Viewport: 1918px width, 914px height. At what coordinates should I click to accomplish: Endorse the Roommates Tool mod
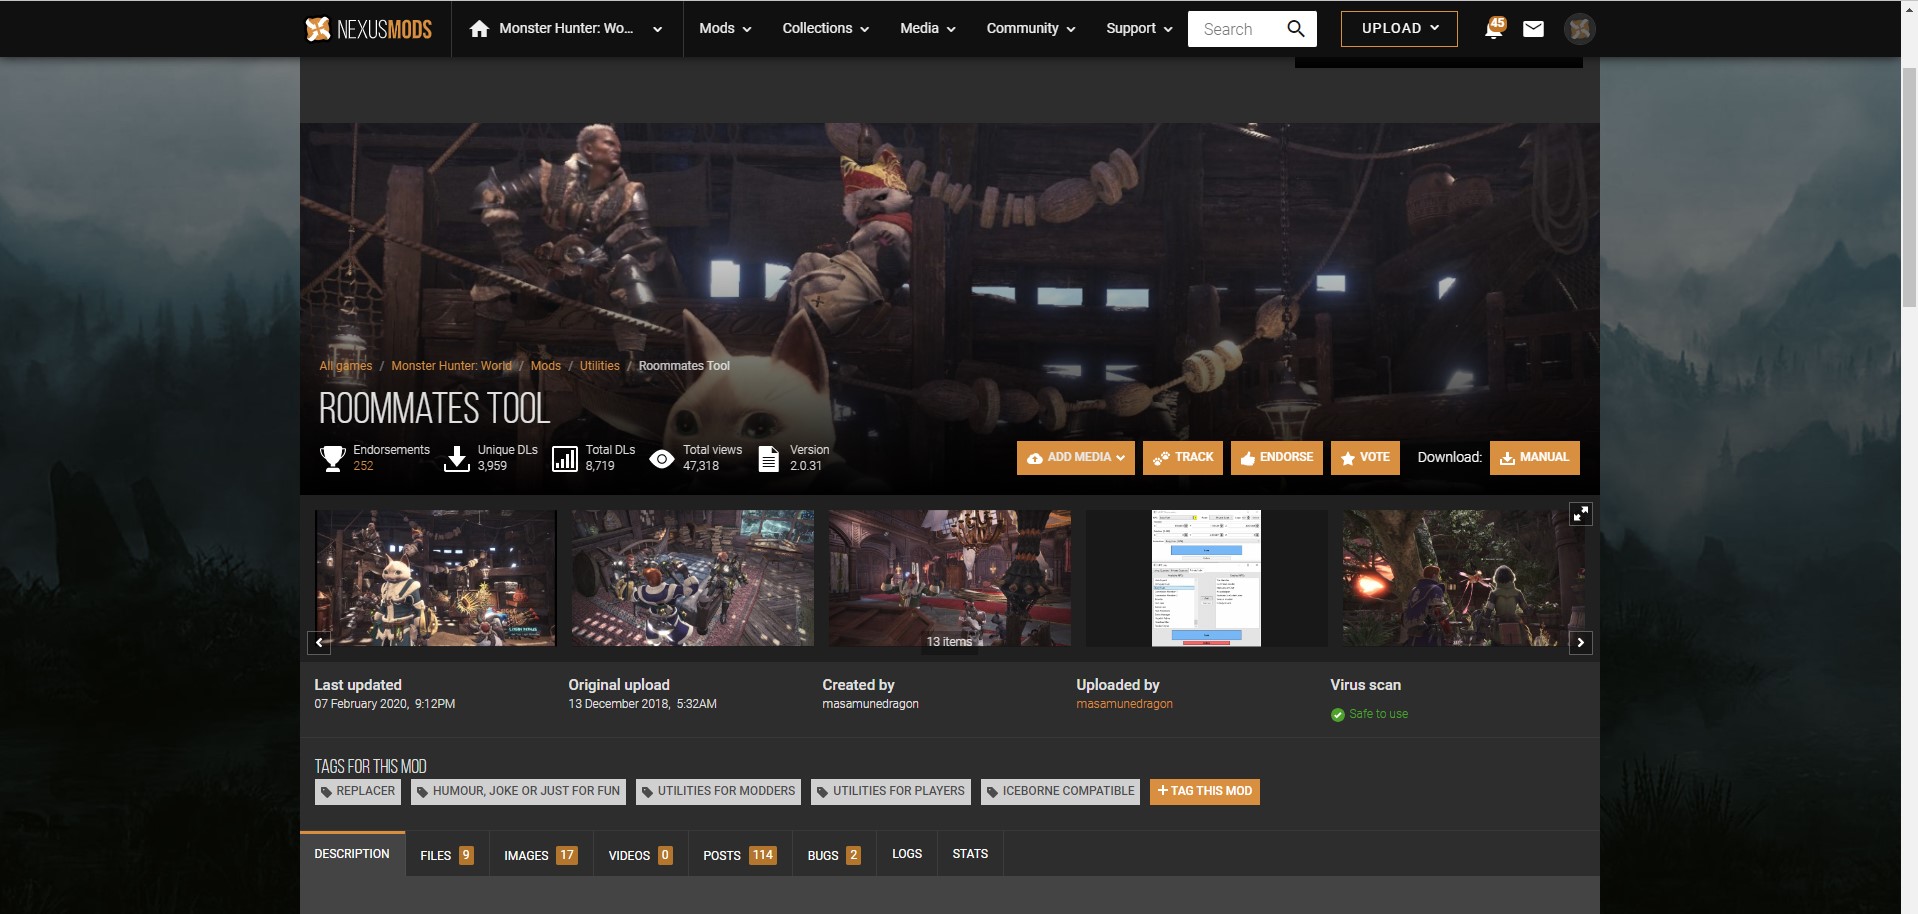[1276, 458]
